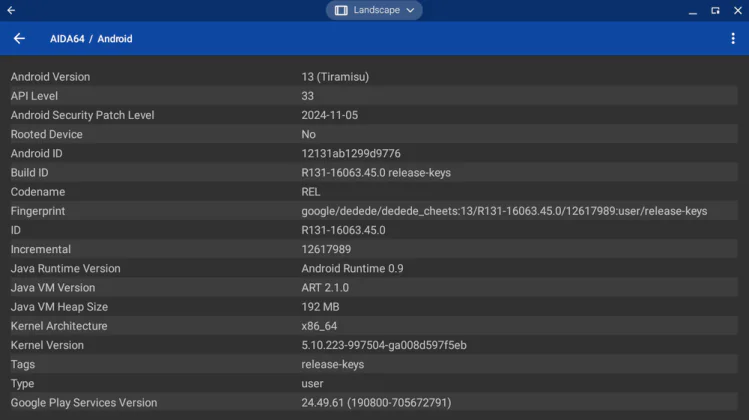The height and width of the screenshot is (420, 749).
Task: Select the Type label
Action: (22, 383)
